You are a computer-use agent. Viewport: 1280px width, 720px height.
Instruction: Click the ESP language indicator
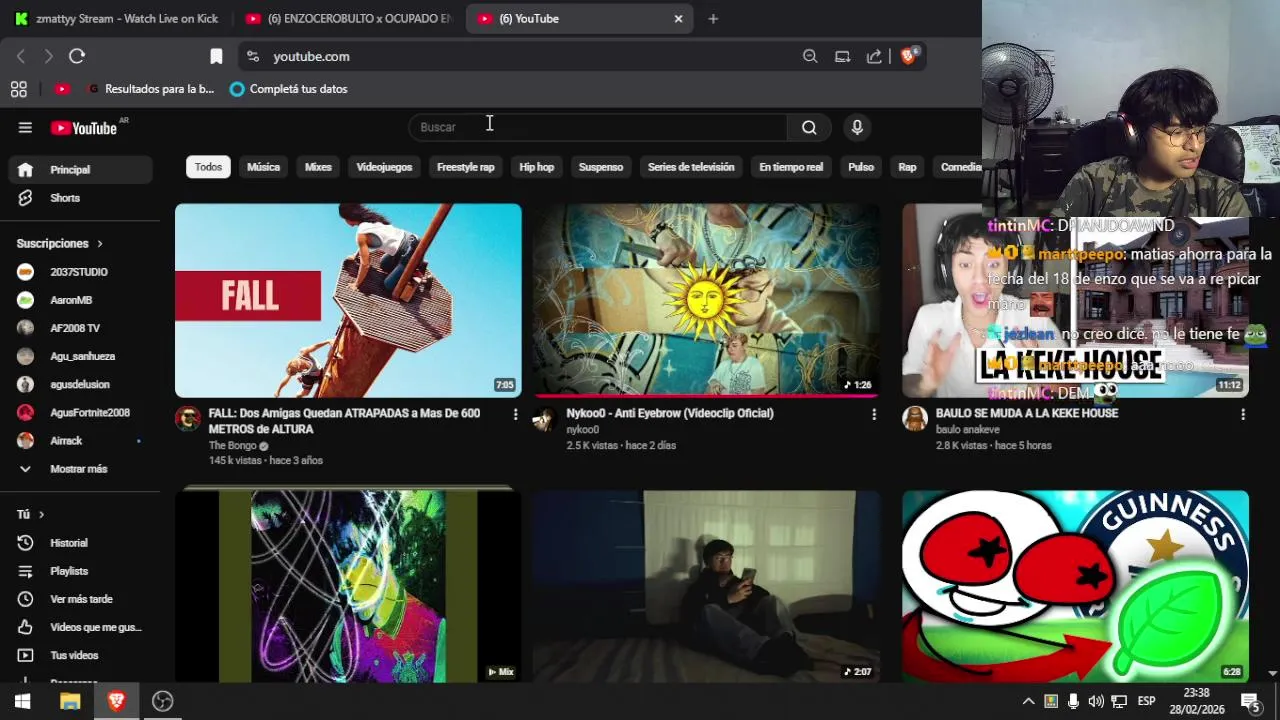(x=1146, y=701)
